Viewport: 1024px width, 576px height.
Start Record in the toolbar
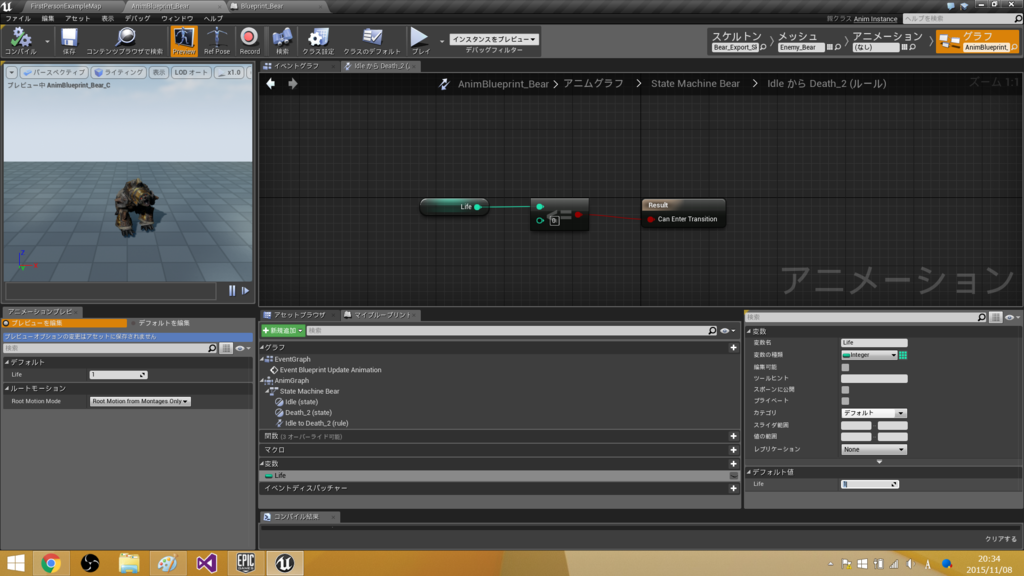249,40
